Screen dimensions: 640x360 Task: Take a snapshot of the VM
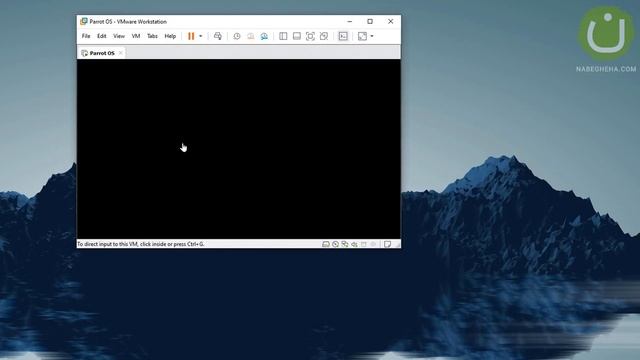[237, 36]
